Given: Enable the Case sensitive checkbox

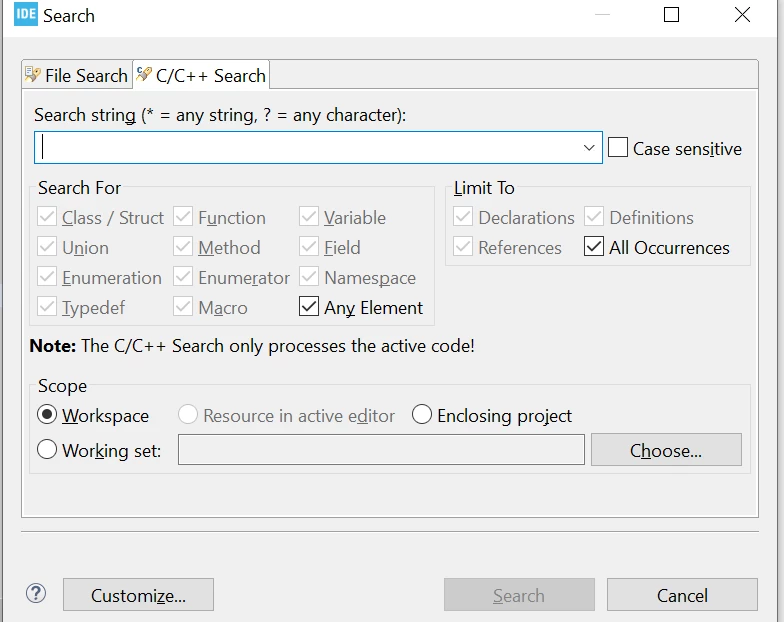Looking at the screenshot, I should (x=618, y=148).
